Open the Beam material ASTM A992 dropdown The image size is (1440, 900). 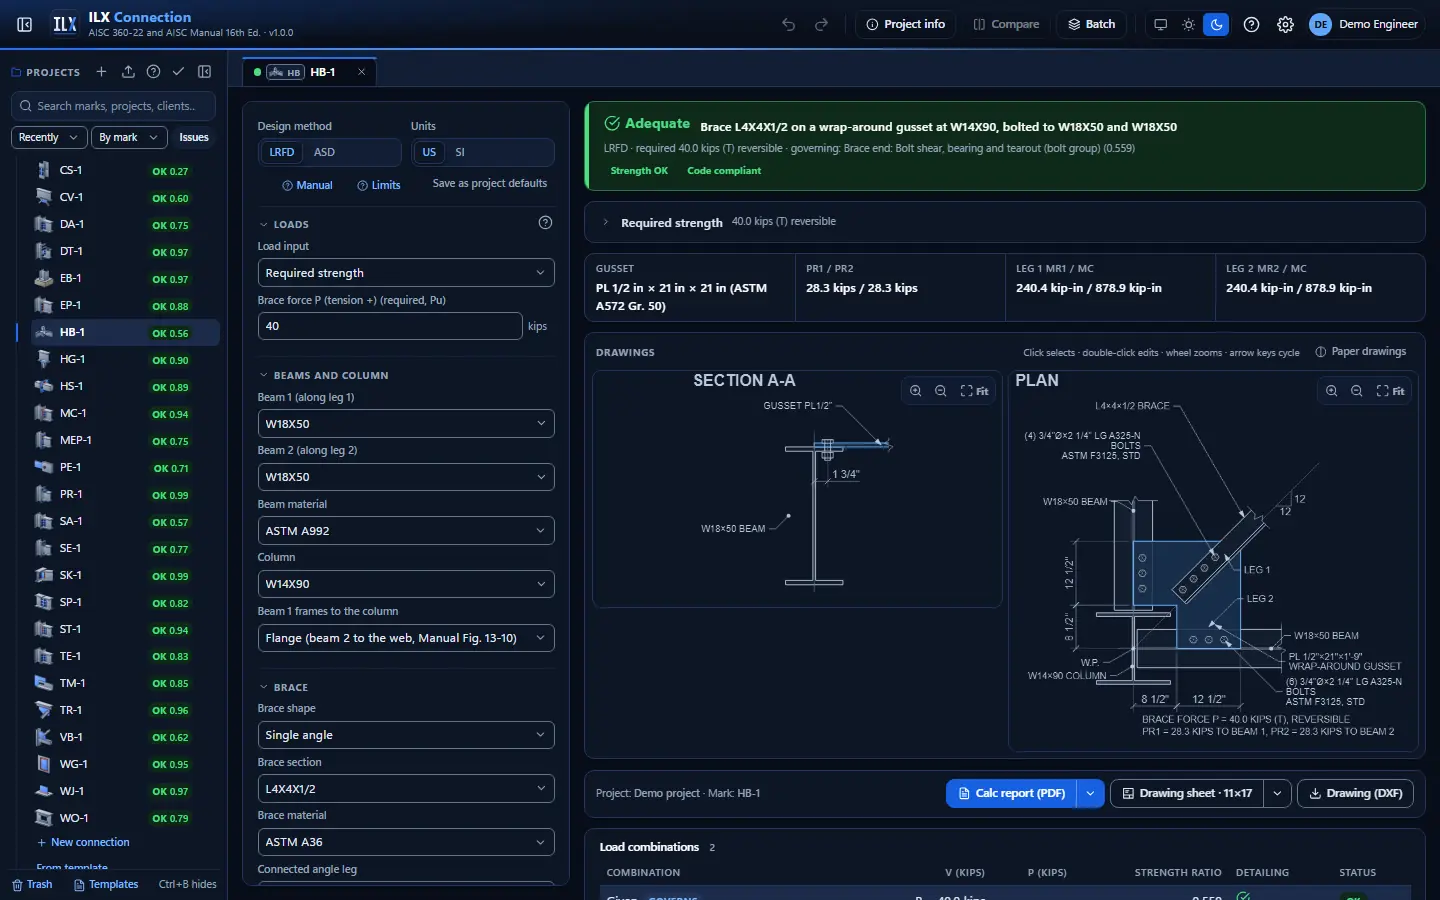406,531
